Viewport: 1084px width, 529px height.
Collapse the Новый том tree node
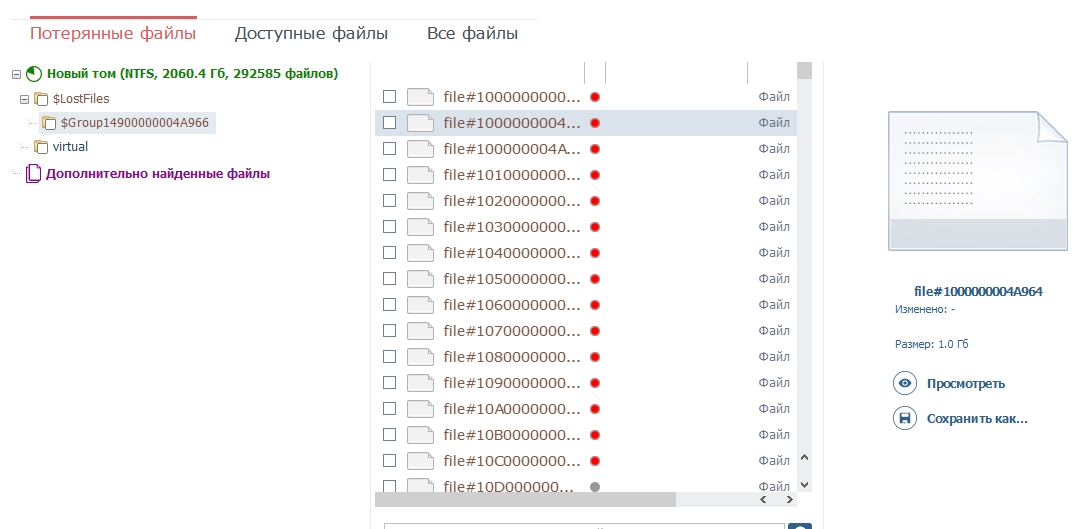(x=16, y=74)
